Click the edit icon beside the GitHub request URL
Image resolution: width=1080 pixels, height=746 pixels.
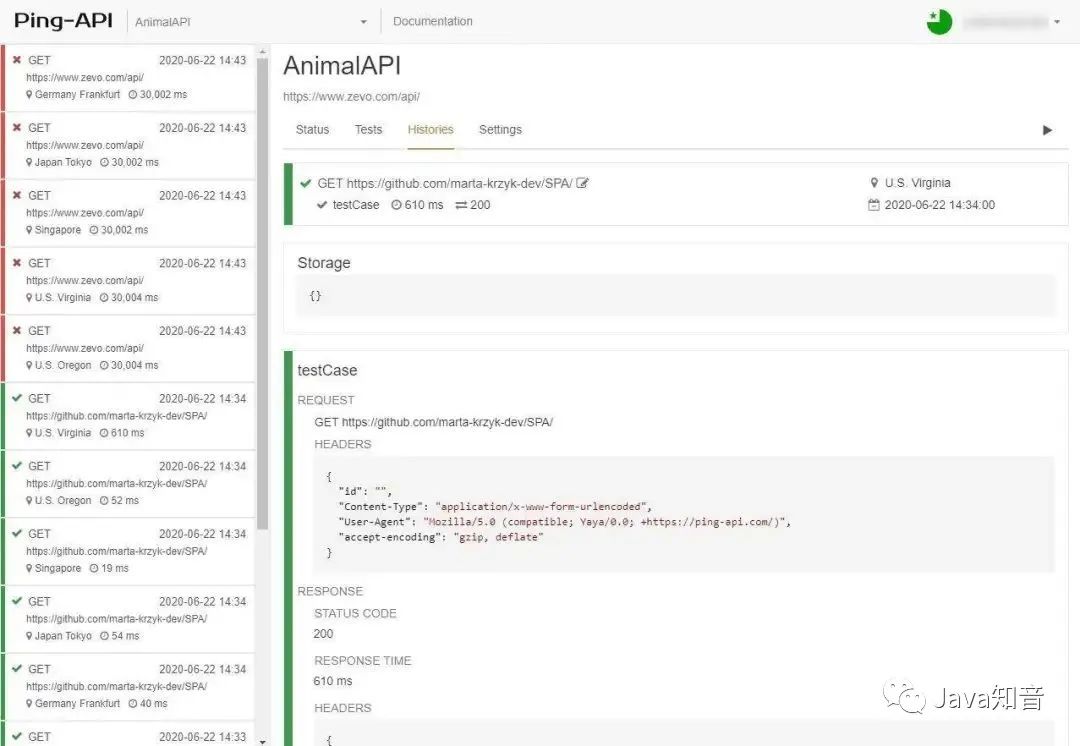(583, 183)
